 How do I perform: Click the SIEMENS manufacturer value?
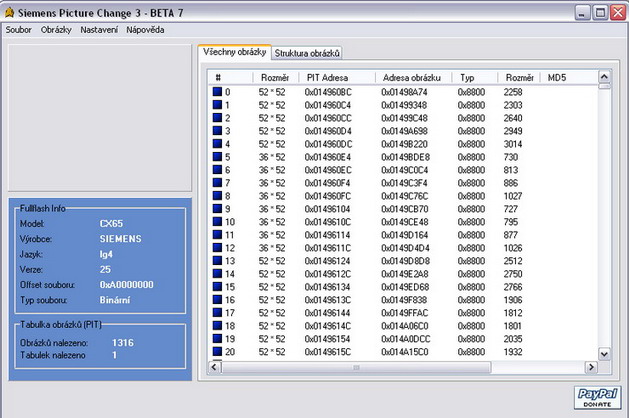point(120,239)
